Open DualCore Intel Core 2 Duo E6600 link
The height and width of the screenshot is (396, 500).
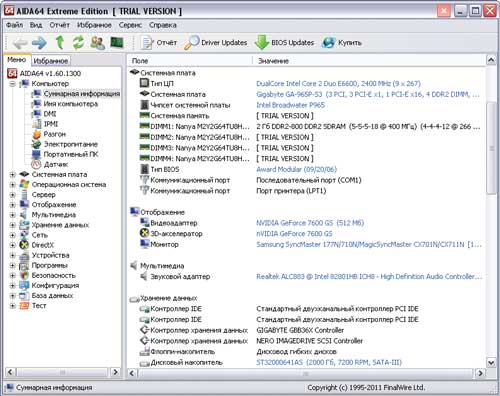[338, 84]
